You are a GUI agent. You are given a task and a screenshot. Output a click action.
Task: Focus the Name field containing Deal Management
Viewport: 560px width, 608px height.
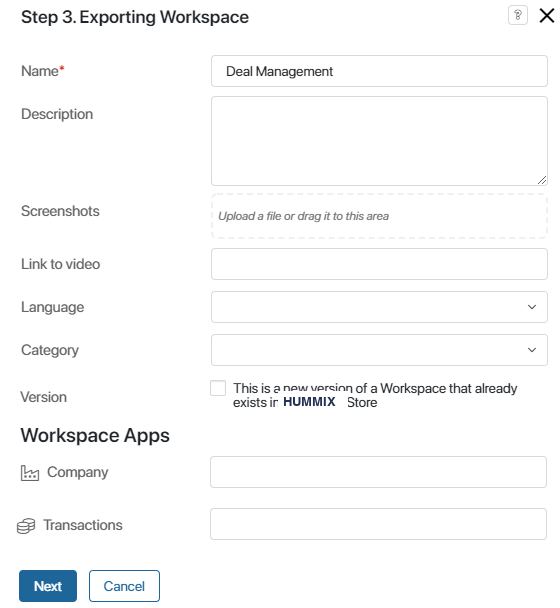tap(379, 71)
